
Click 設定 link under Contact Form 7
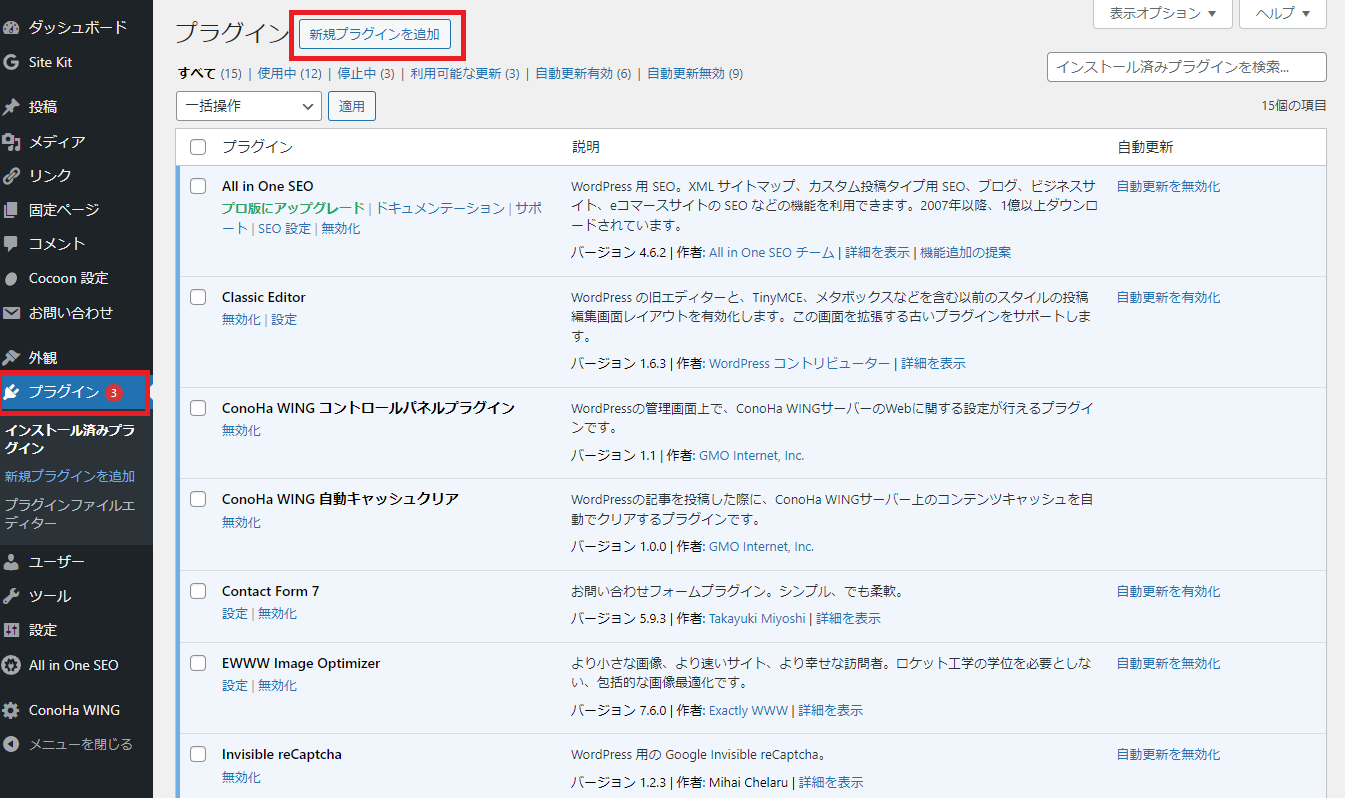click(x=234, y=614)
